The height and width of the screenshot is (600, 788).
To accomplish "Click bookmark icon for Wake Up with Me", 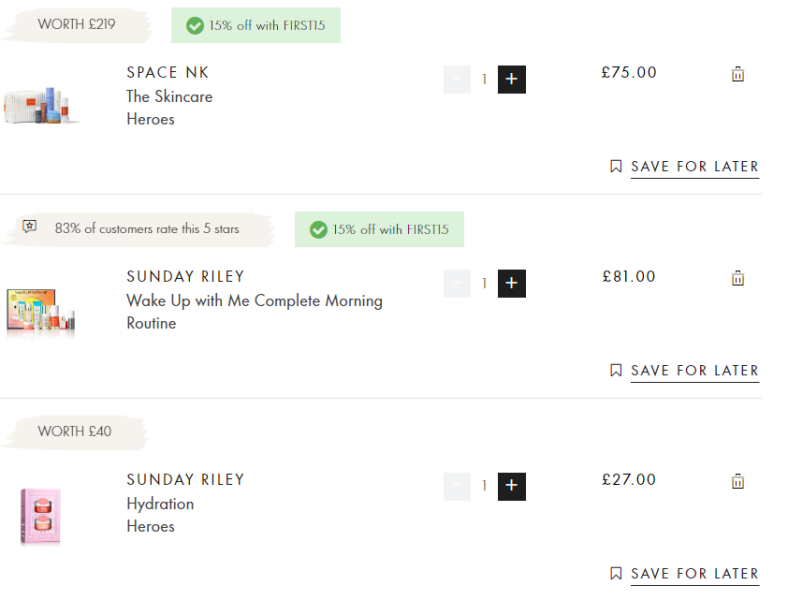I will point(616,370).
